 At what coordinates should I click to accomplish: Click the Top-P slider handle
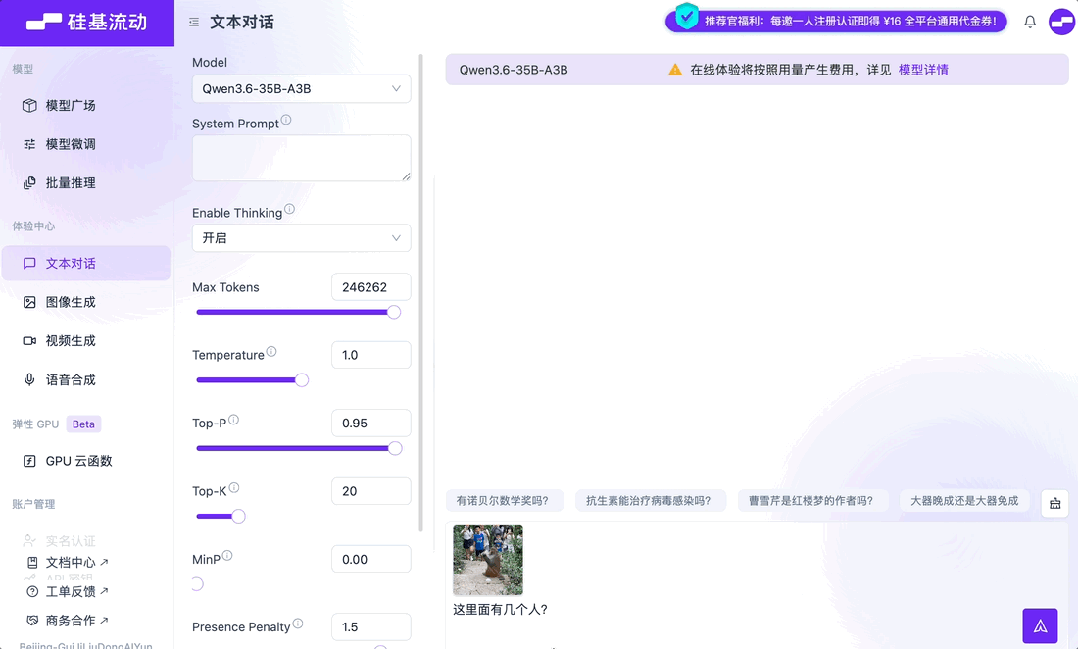coord(395,448)
